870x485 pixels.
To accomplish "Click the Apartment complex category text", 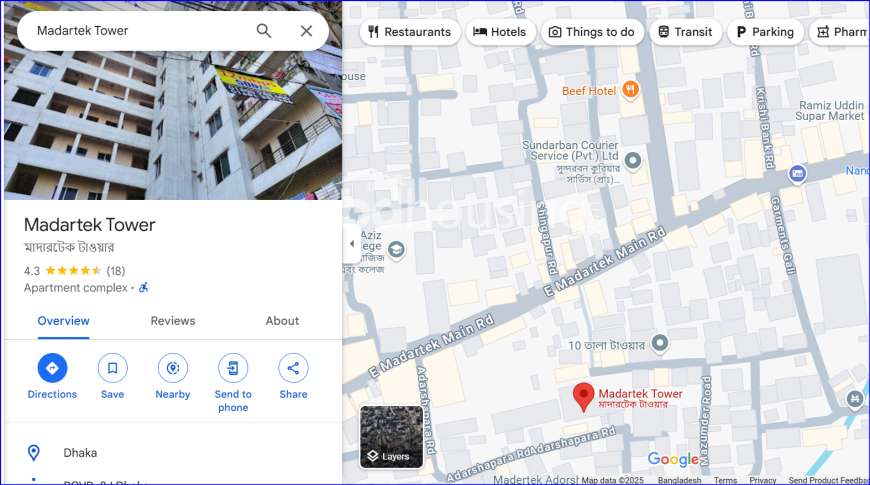I will (x=75, y=287).
